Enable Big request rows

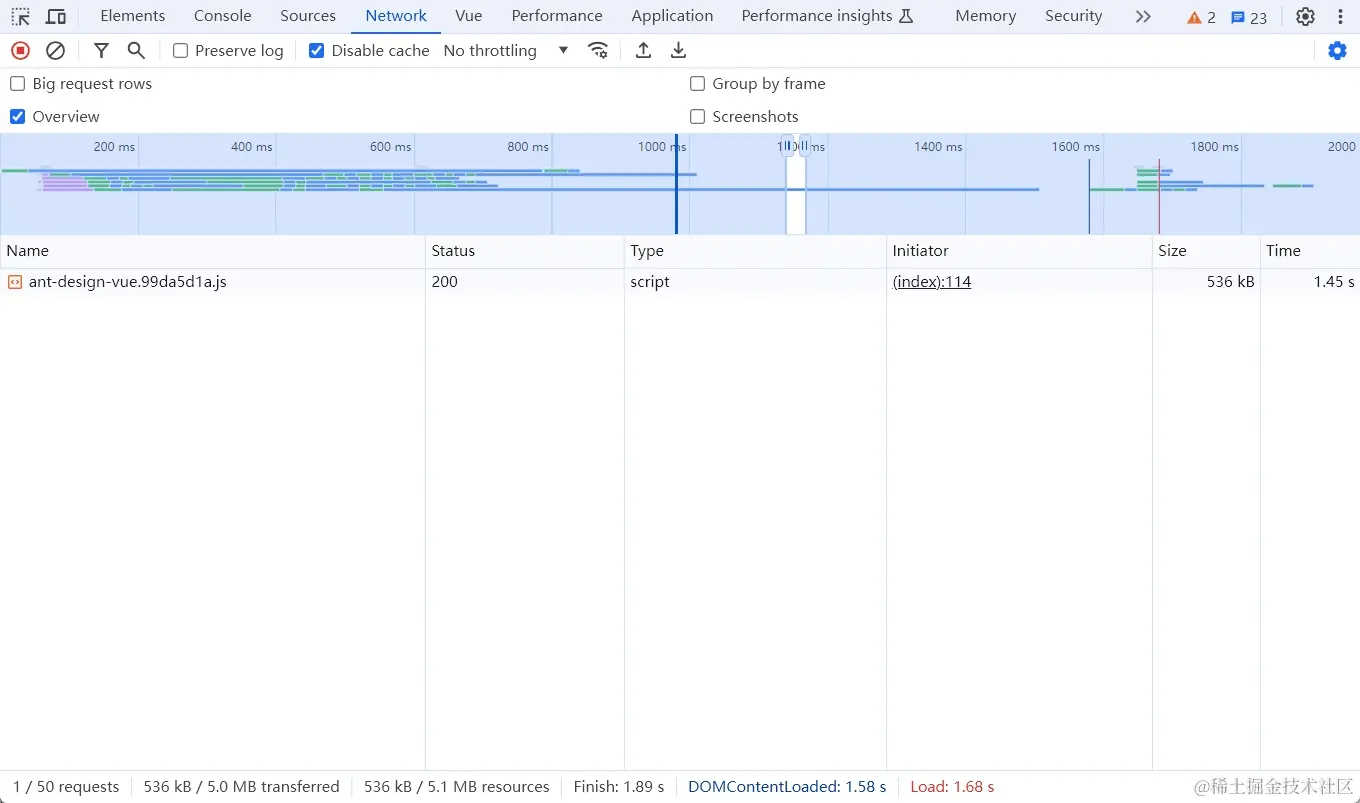click(x=17, y=84)
